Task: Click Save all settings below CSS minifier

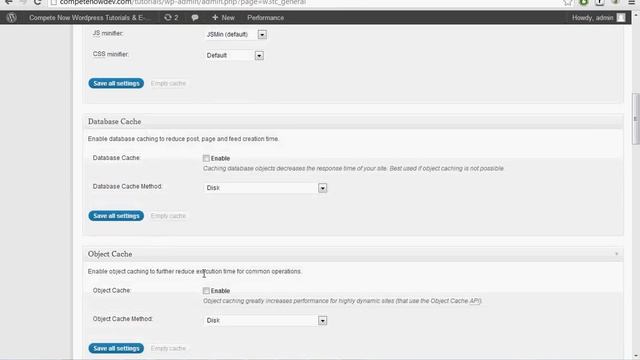Action: point(116,83)
